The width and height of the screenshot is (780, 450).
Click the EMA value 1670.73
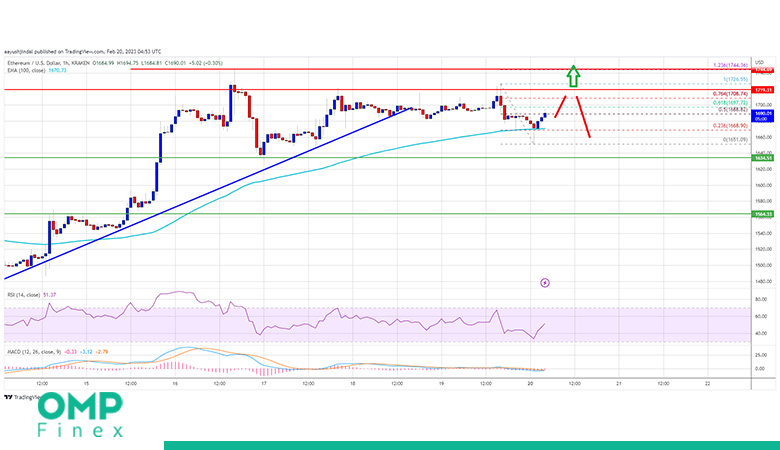point(56,71)
